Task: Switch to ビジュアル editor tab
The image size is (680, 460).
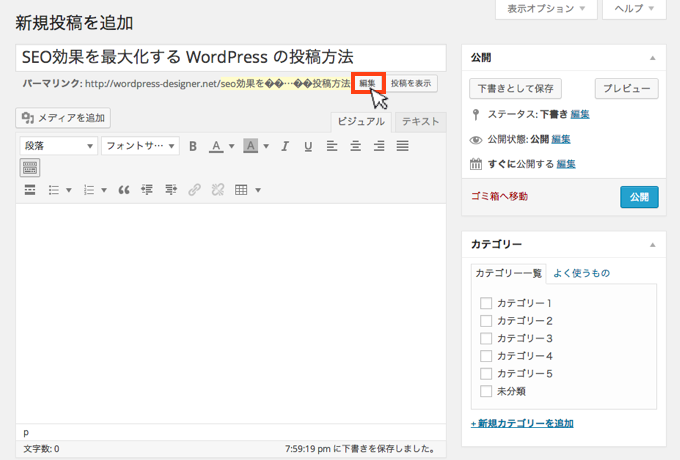Action: click(x=361, y=122)
